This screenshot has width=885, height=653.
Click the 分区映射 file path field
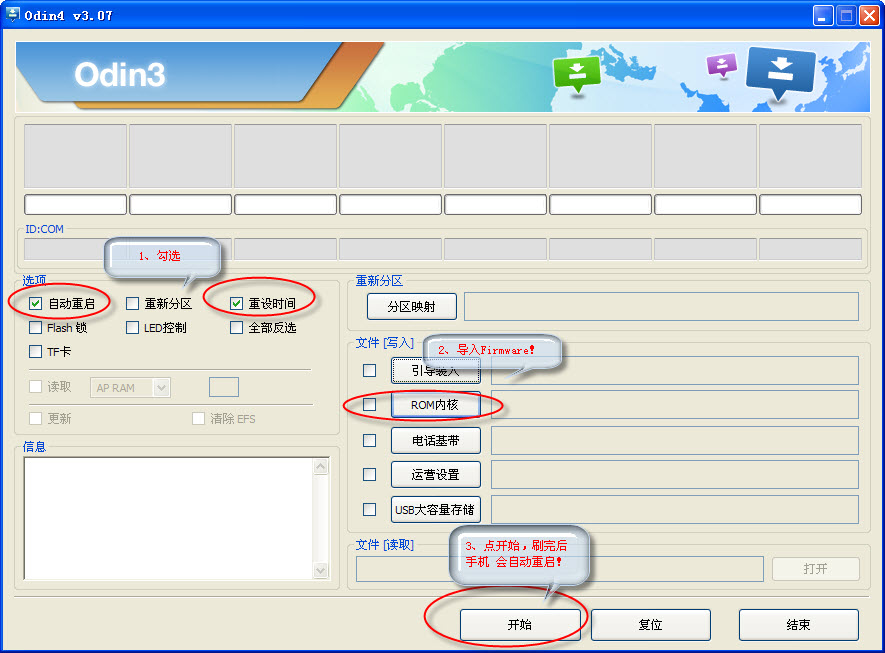(x=661, y=306)
